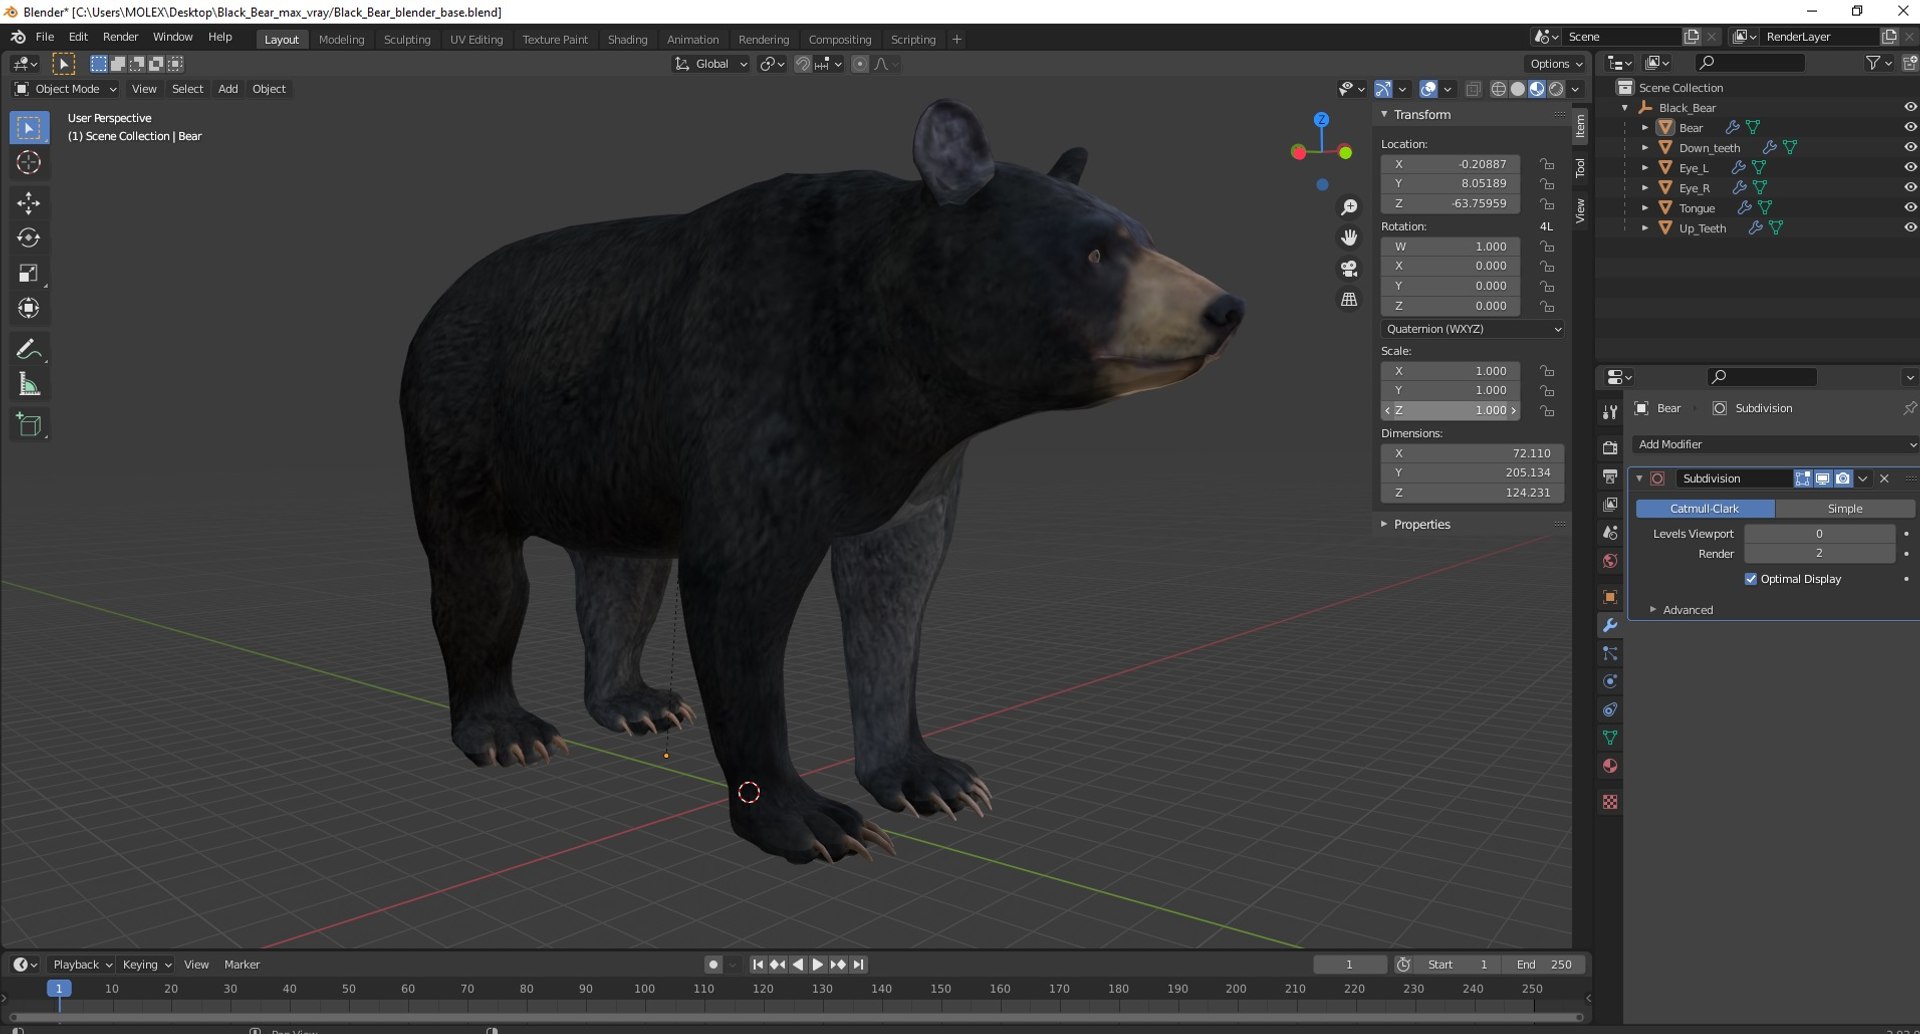This screenshot has width=1920, height=1034.
Task: Lock the Location X value
Action: (x=1547, y=164)
